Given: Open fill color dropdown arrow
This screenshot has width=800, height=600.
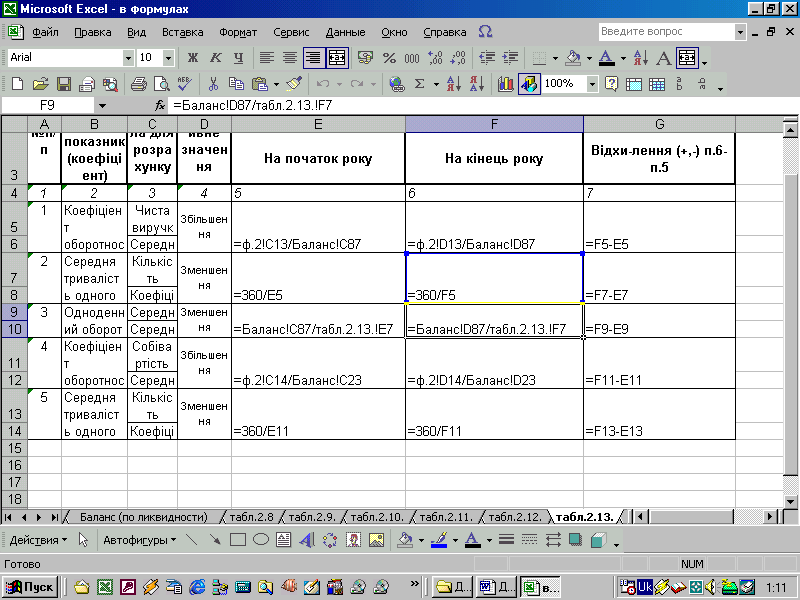Looking at the screenshot, I should tap(589, 58).
